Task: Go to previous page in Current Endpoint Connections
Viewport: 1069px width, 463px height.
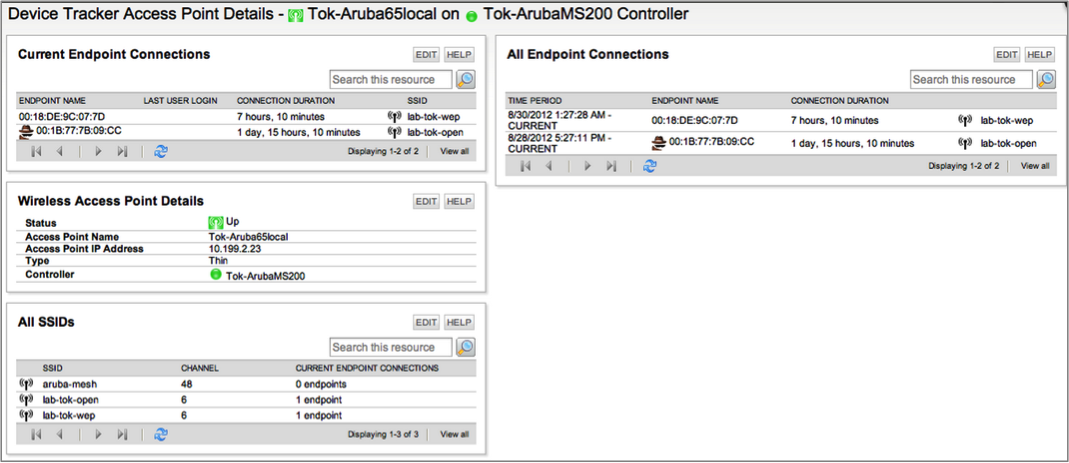Action: pyautogui.click(x=59, y=151)
